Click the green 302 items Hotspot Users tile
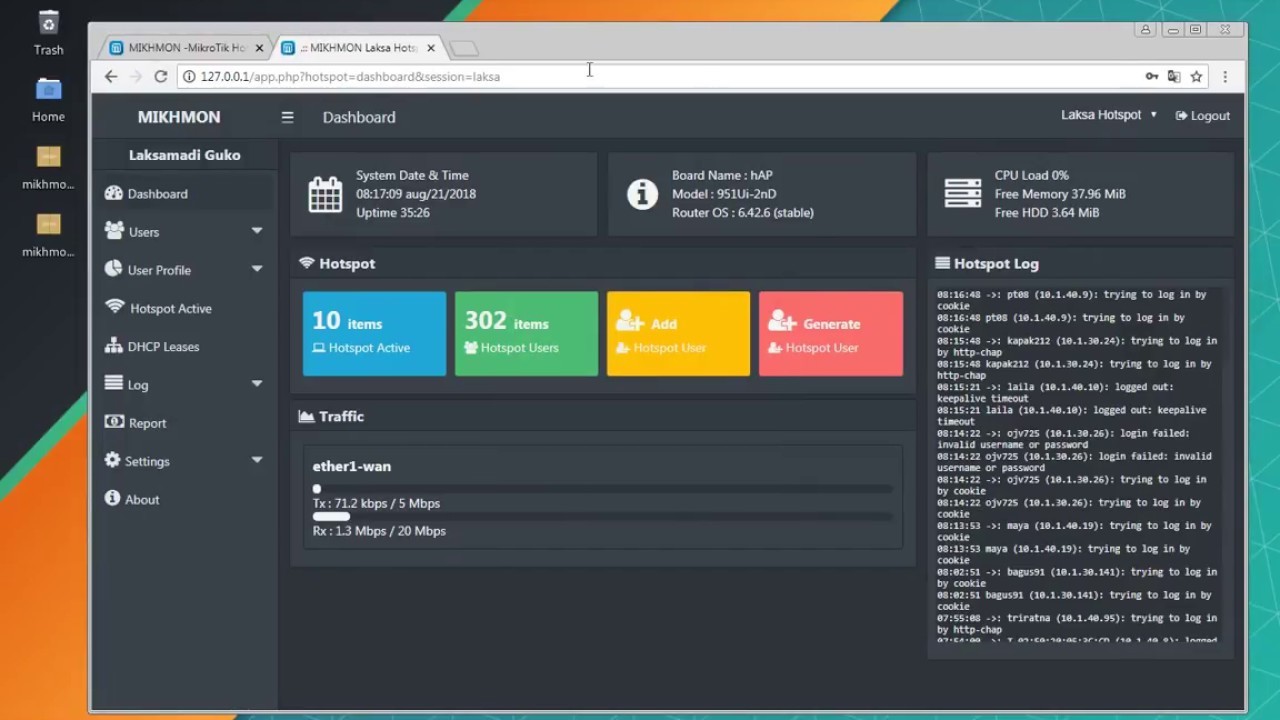This screenshot has height=720, width=1280. 526,334
